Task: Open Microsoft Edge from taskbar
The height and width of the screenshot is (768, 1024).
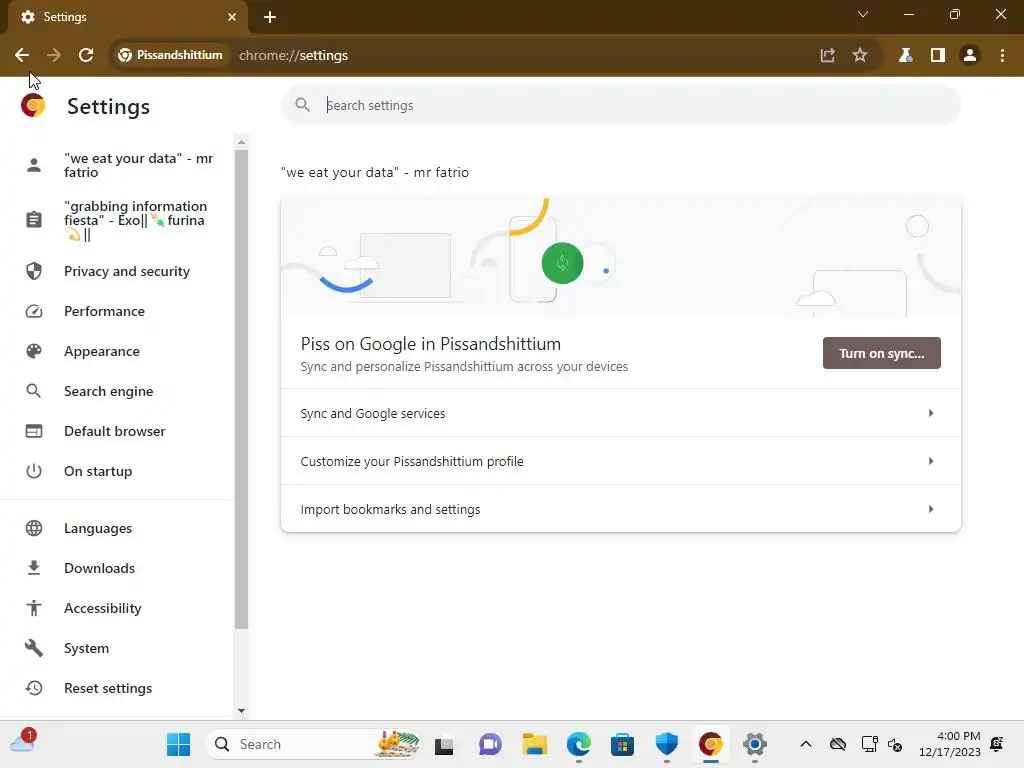Action: (x=579, y=744)
